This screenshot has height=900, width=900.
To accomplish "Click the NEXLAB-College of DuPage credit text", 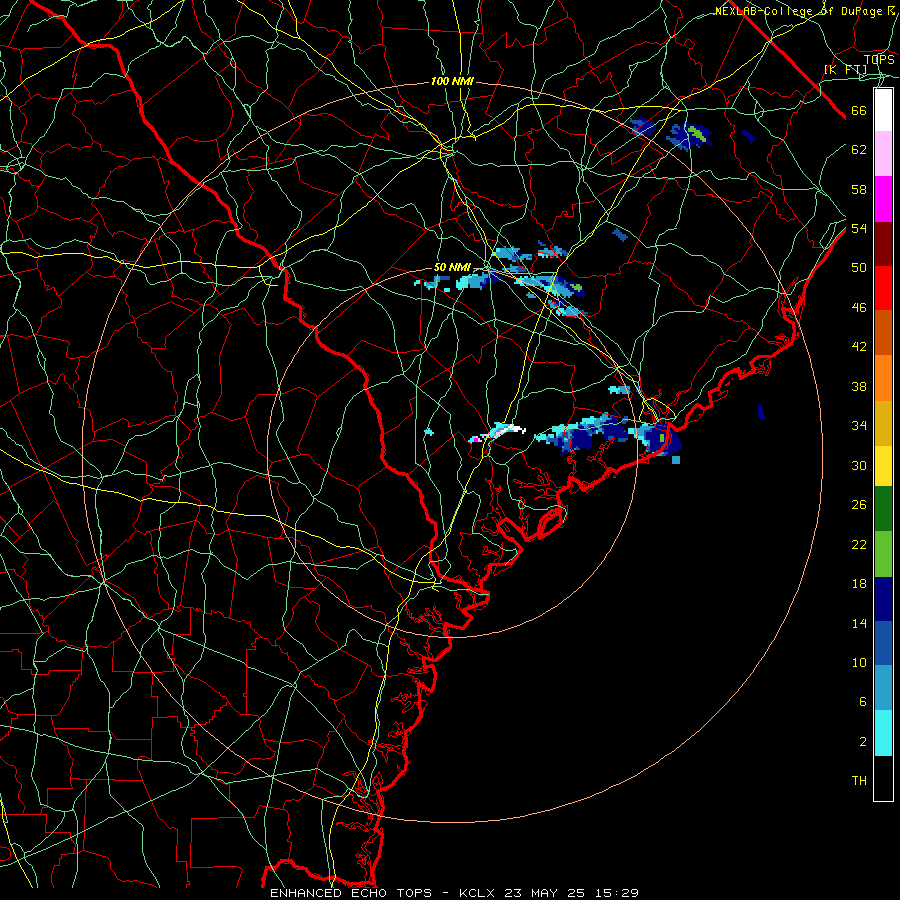I will [x=805, y=11].
